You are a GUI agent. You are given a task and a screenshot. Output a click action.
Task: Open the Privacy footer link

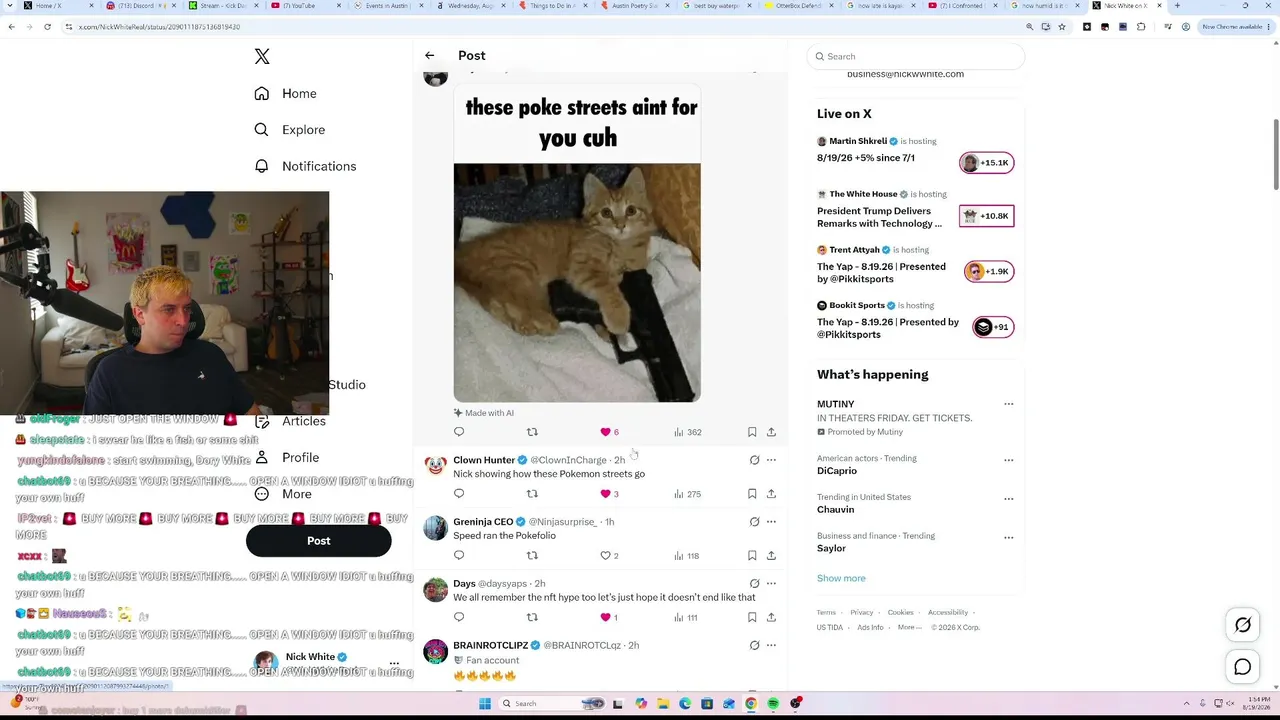coord(861,613)
